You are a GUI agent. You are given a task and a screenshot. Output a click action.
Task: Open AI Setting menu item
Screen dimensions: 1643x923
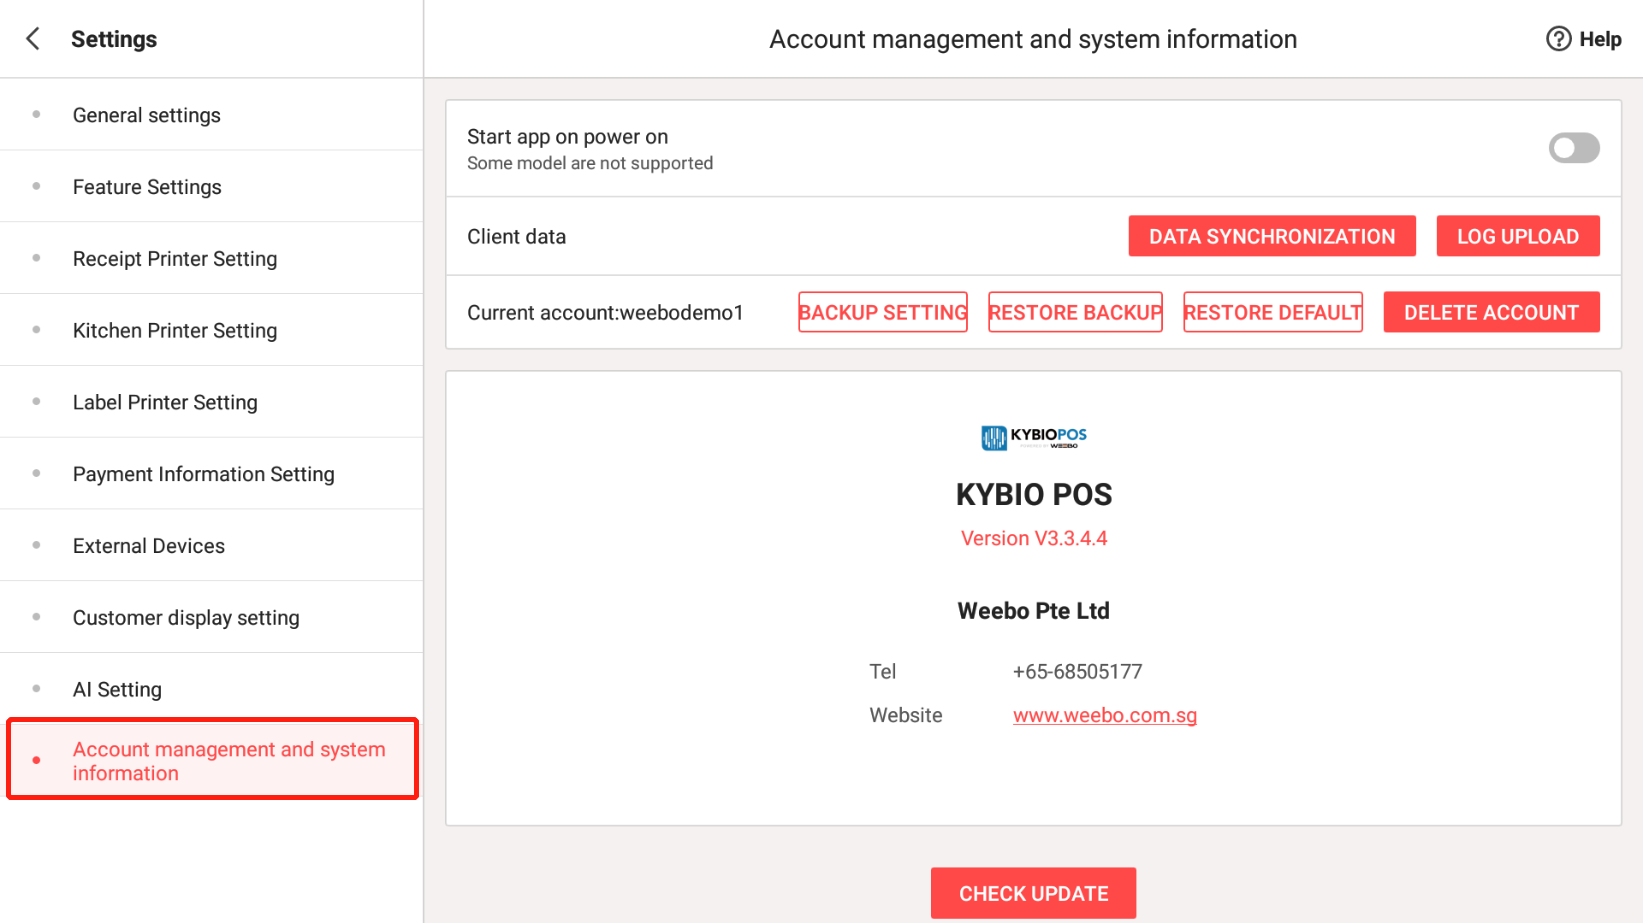click(212, 690)
